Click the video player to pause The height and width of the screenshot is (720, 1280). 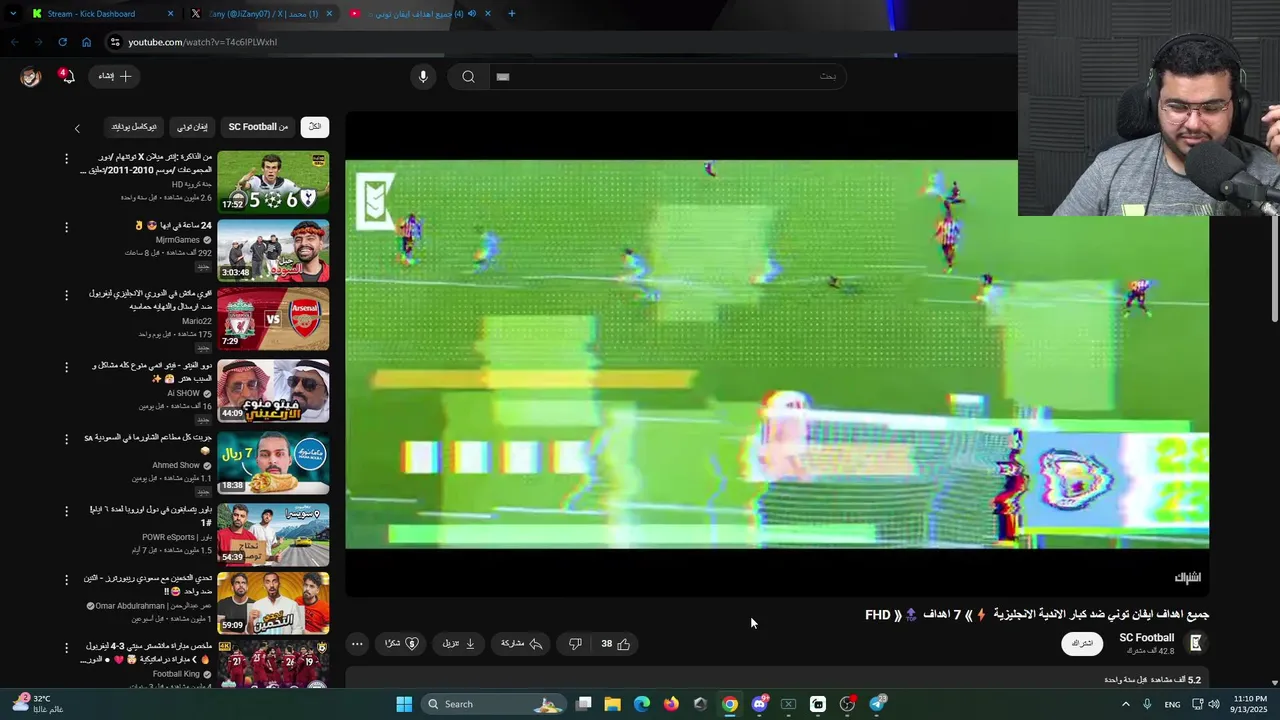777,354
